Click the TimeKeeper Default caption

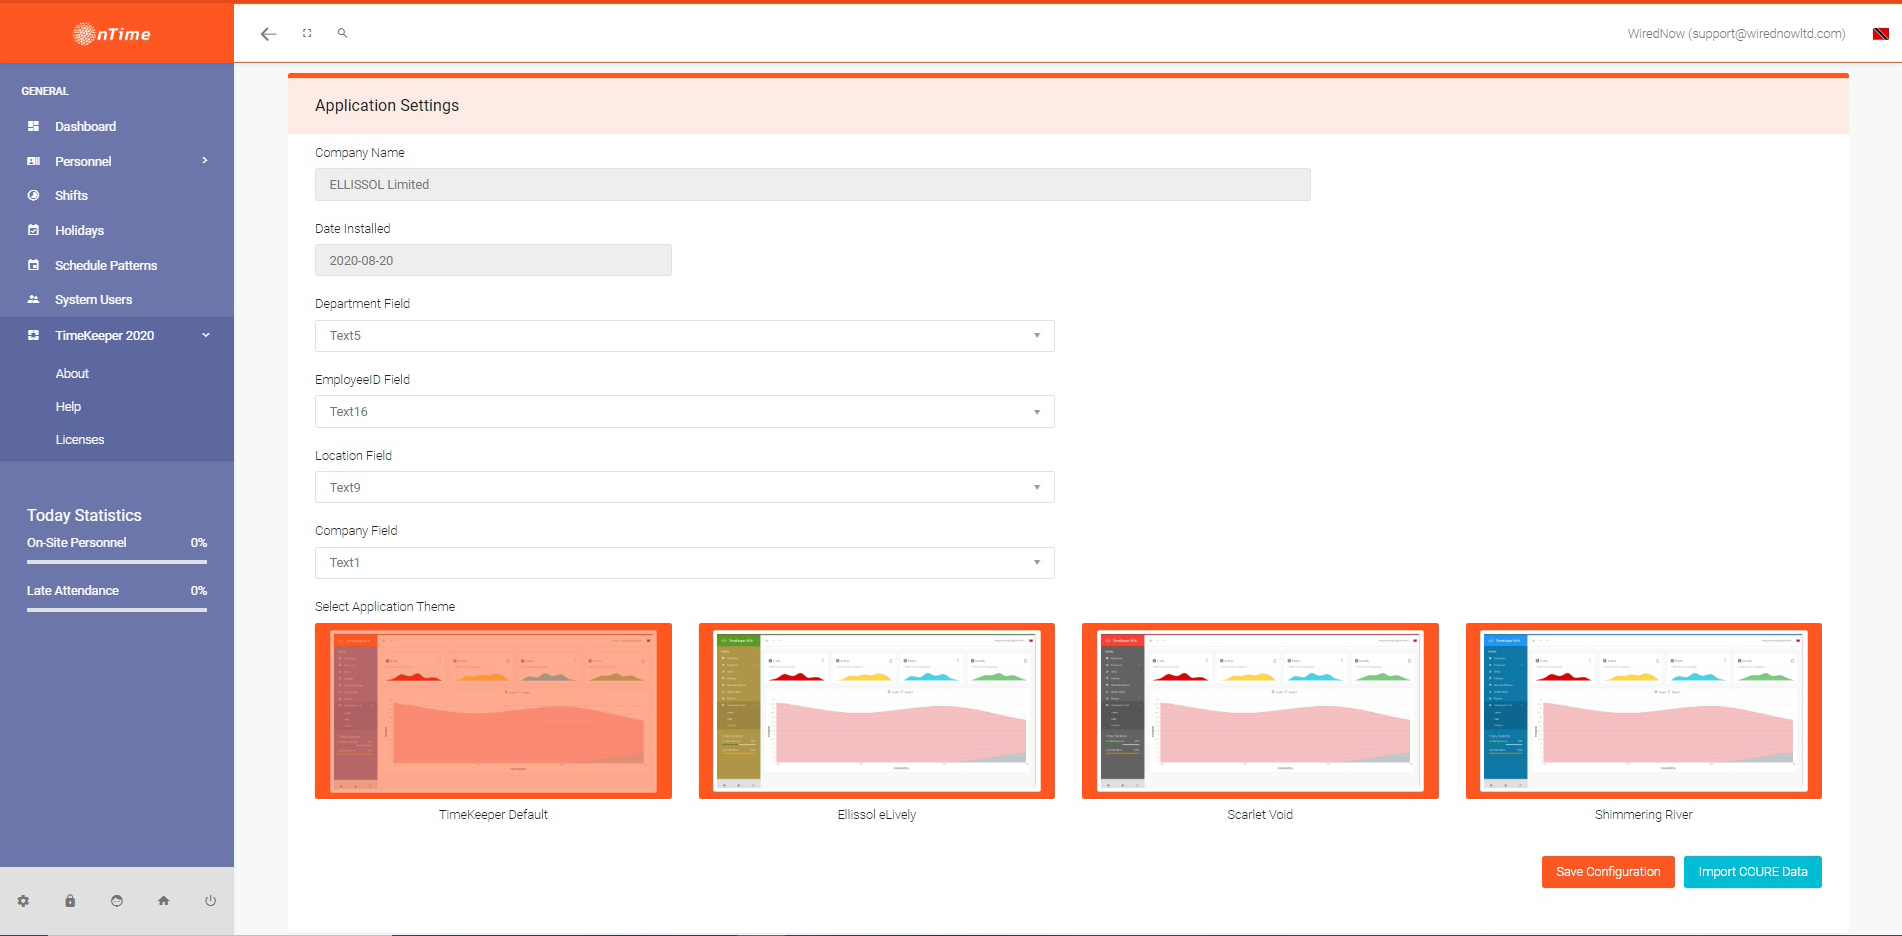pos(493,815)
